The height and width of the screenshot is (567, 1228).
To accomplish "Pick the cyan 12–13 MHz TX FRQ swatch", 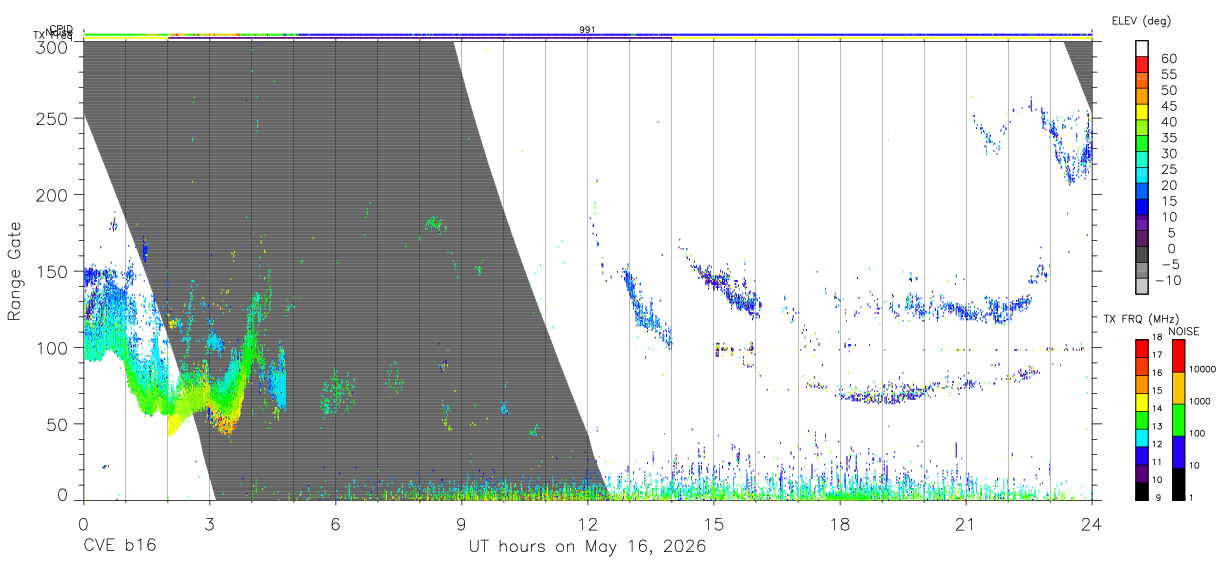I will (1141, 437).
